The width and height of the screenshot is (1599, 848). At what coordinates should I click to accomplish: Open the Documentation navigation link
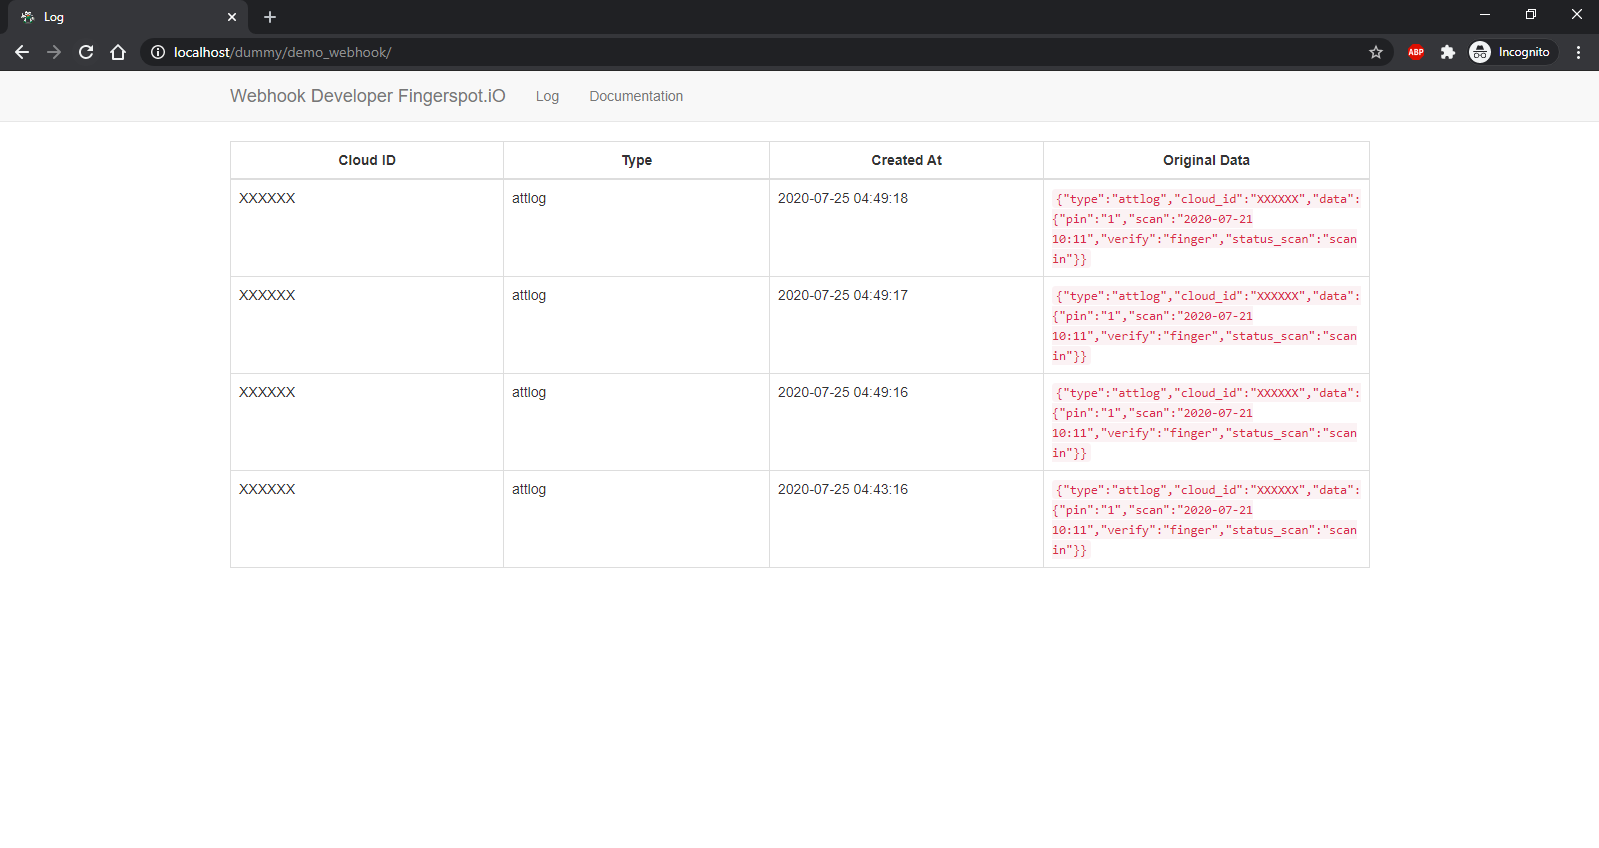coord(636,97)
